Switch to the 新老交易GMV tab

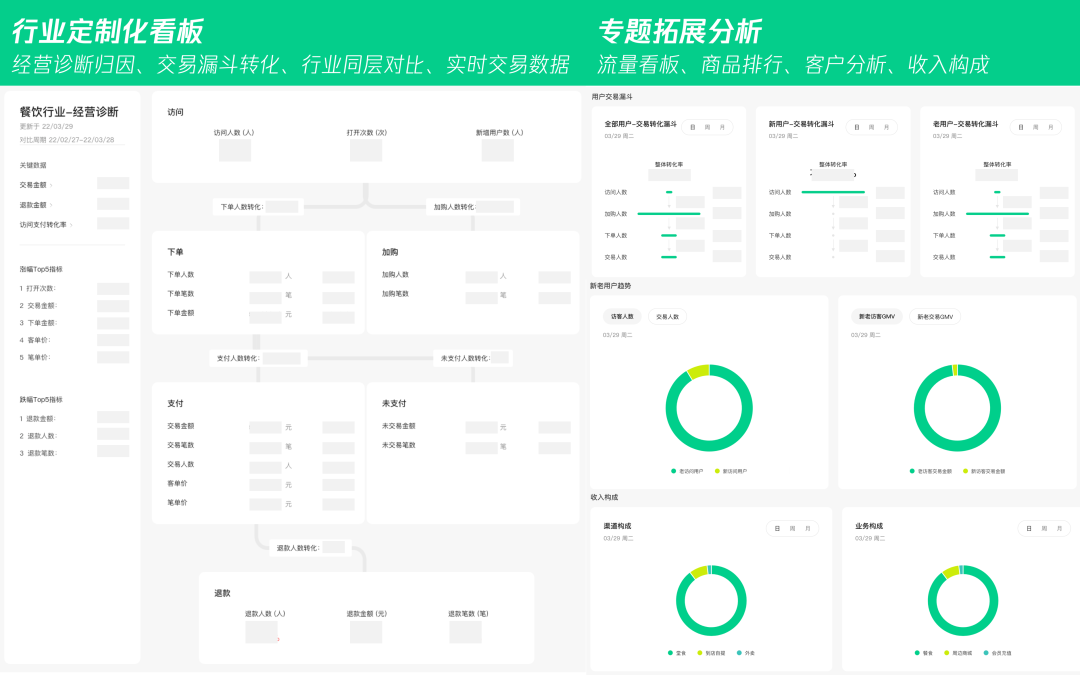(x=935, y=317)
